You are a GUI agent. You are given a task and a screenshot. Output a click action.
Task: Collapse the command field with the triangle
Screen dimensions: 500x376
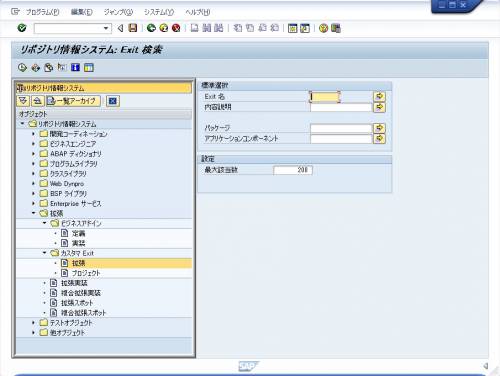click(120, 28)
